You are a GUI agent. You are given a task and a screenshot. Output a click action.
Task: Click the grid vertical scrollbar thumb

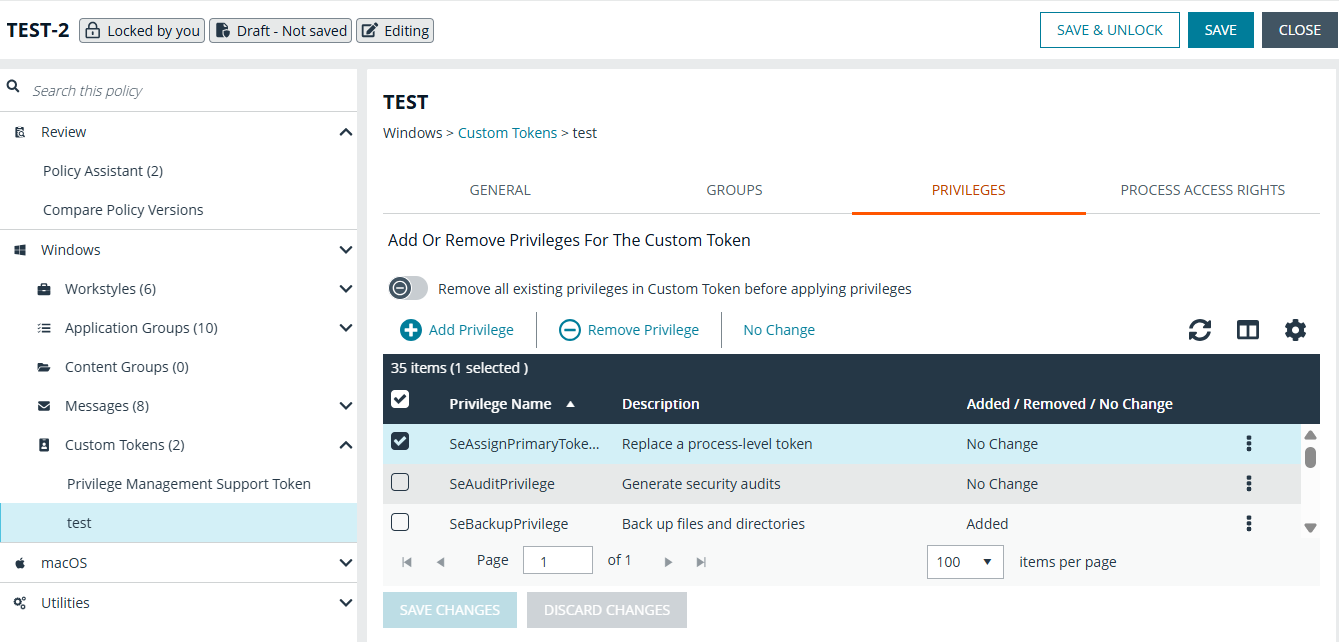tap(1310, 457)
